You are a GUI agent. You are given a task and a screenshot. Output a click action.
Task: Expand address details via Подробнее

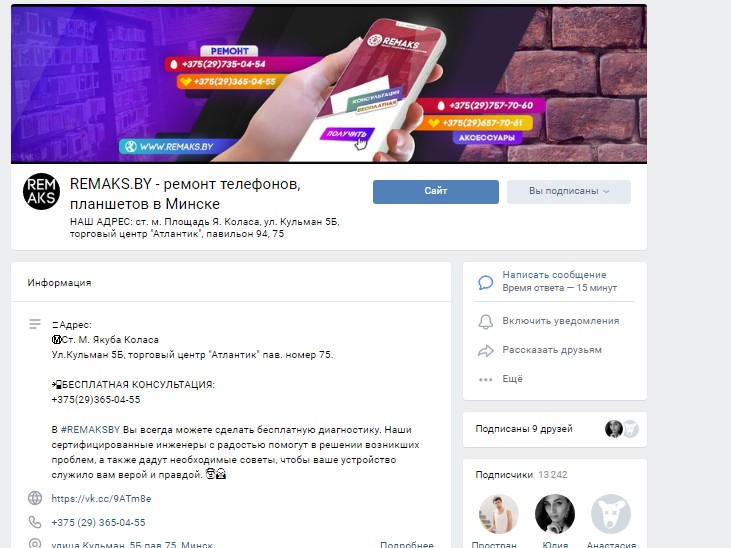pos(407,544)
